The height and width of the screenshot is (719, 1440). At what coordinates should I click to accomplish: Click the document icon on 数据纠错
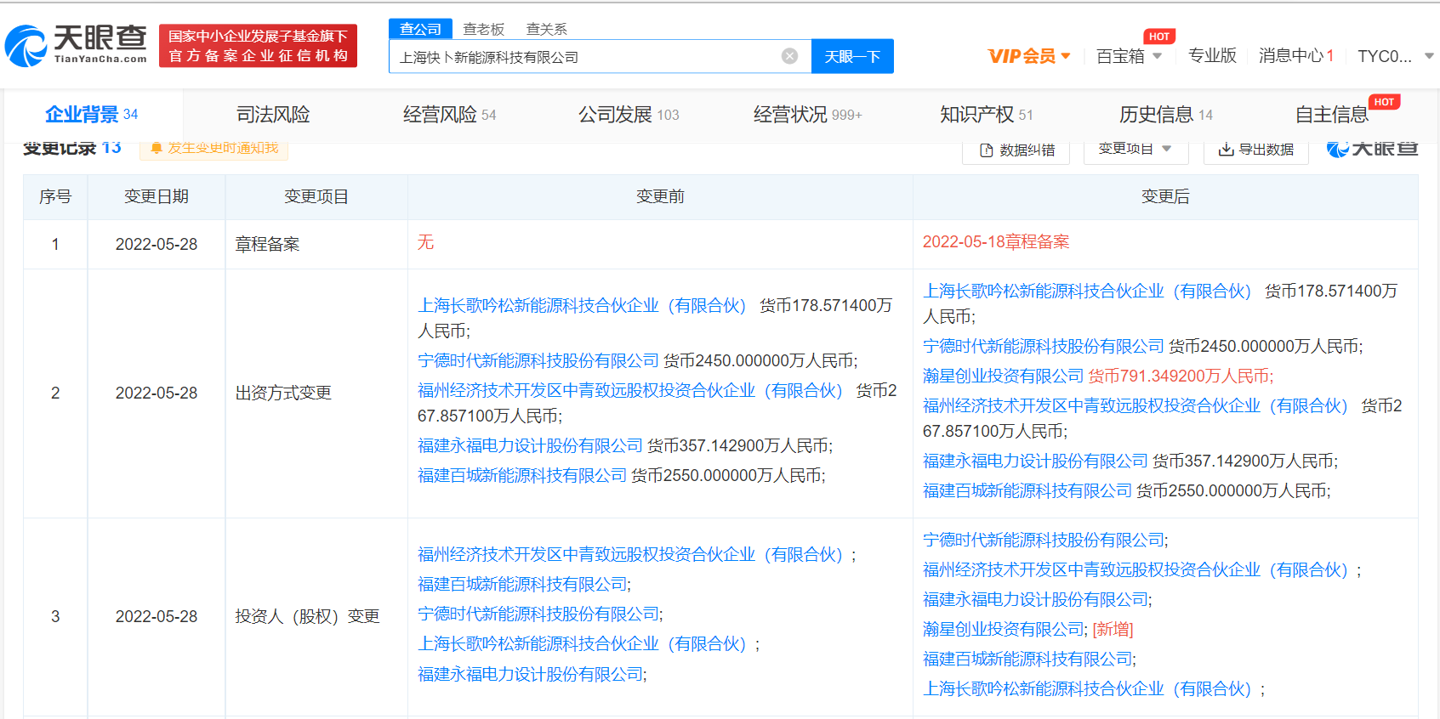coord(986,150)
